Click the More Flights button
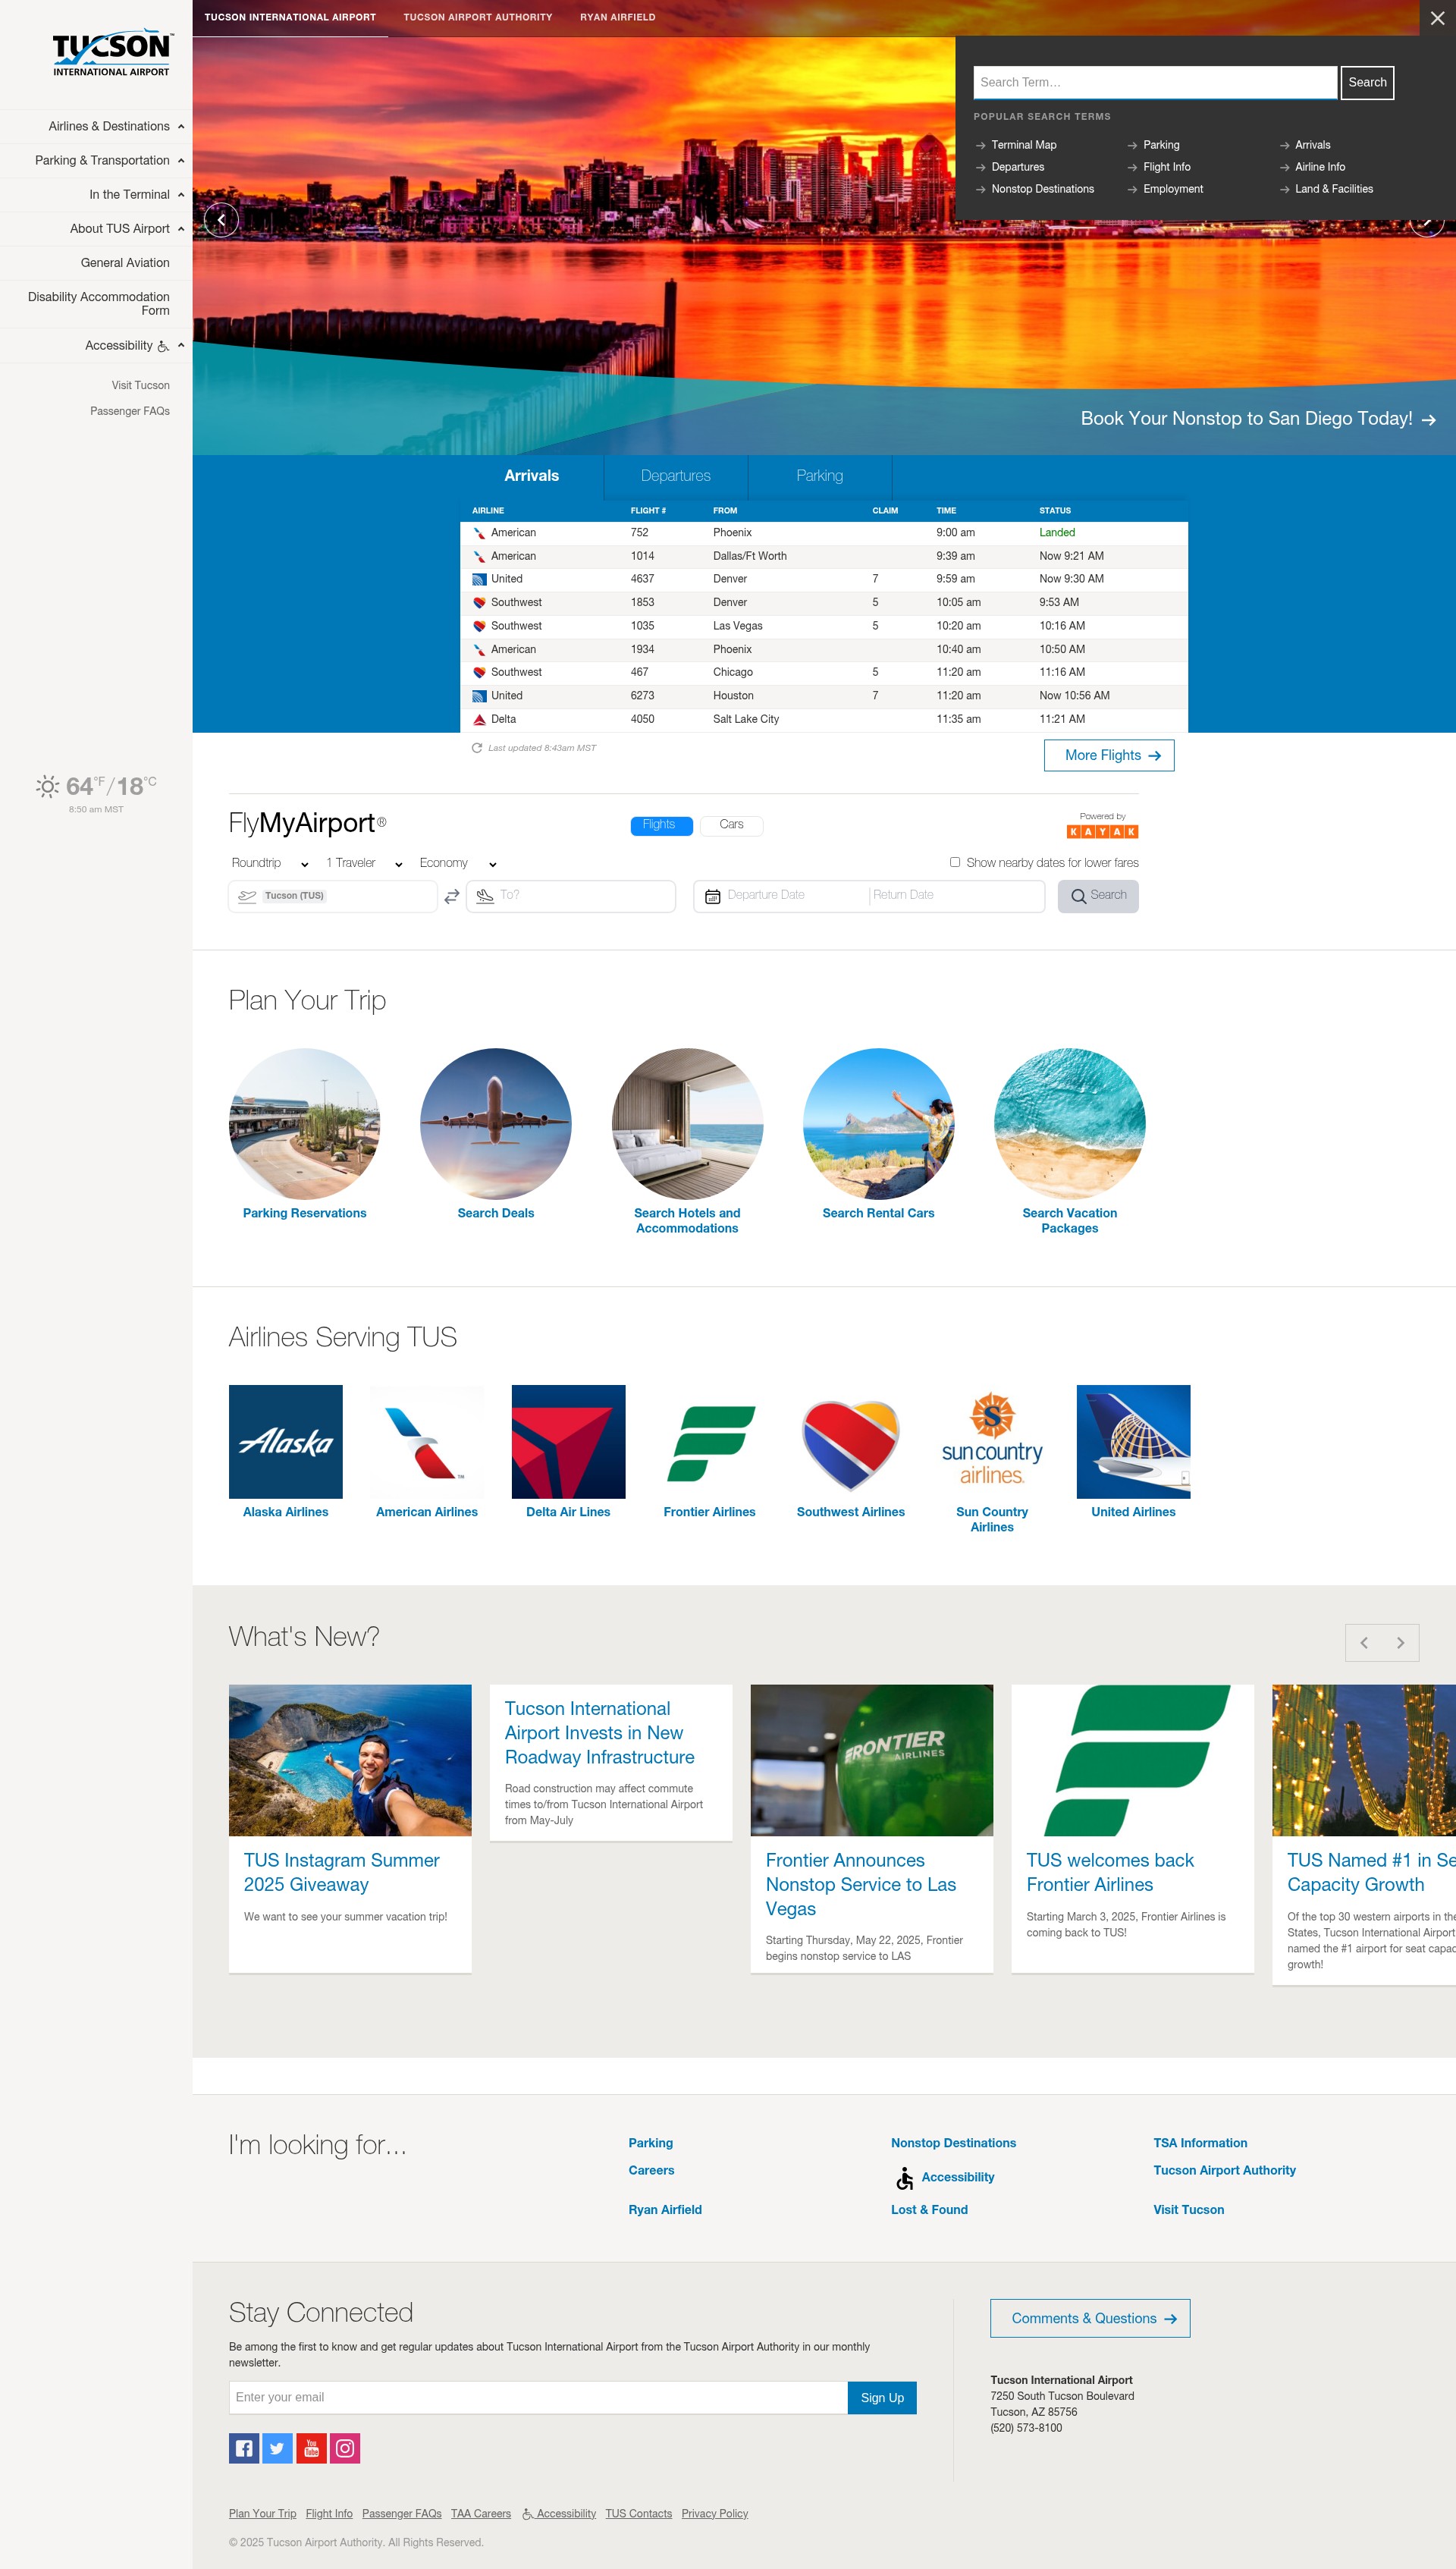 click(x=1109, y=755)
